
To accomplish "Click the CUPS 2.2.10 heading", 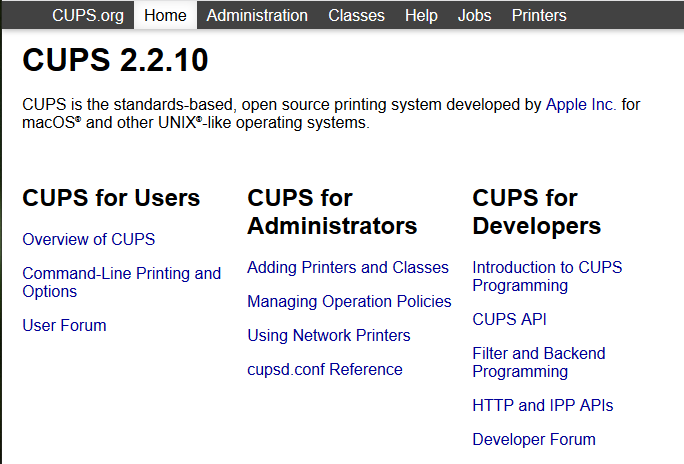I will tap(115, 60).
